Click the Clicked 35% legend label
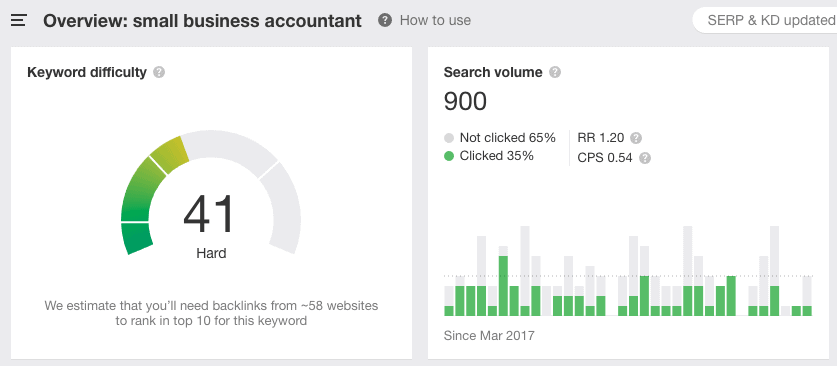The width and height of the screenshot is (837, 366). tap(496, 156)
